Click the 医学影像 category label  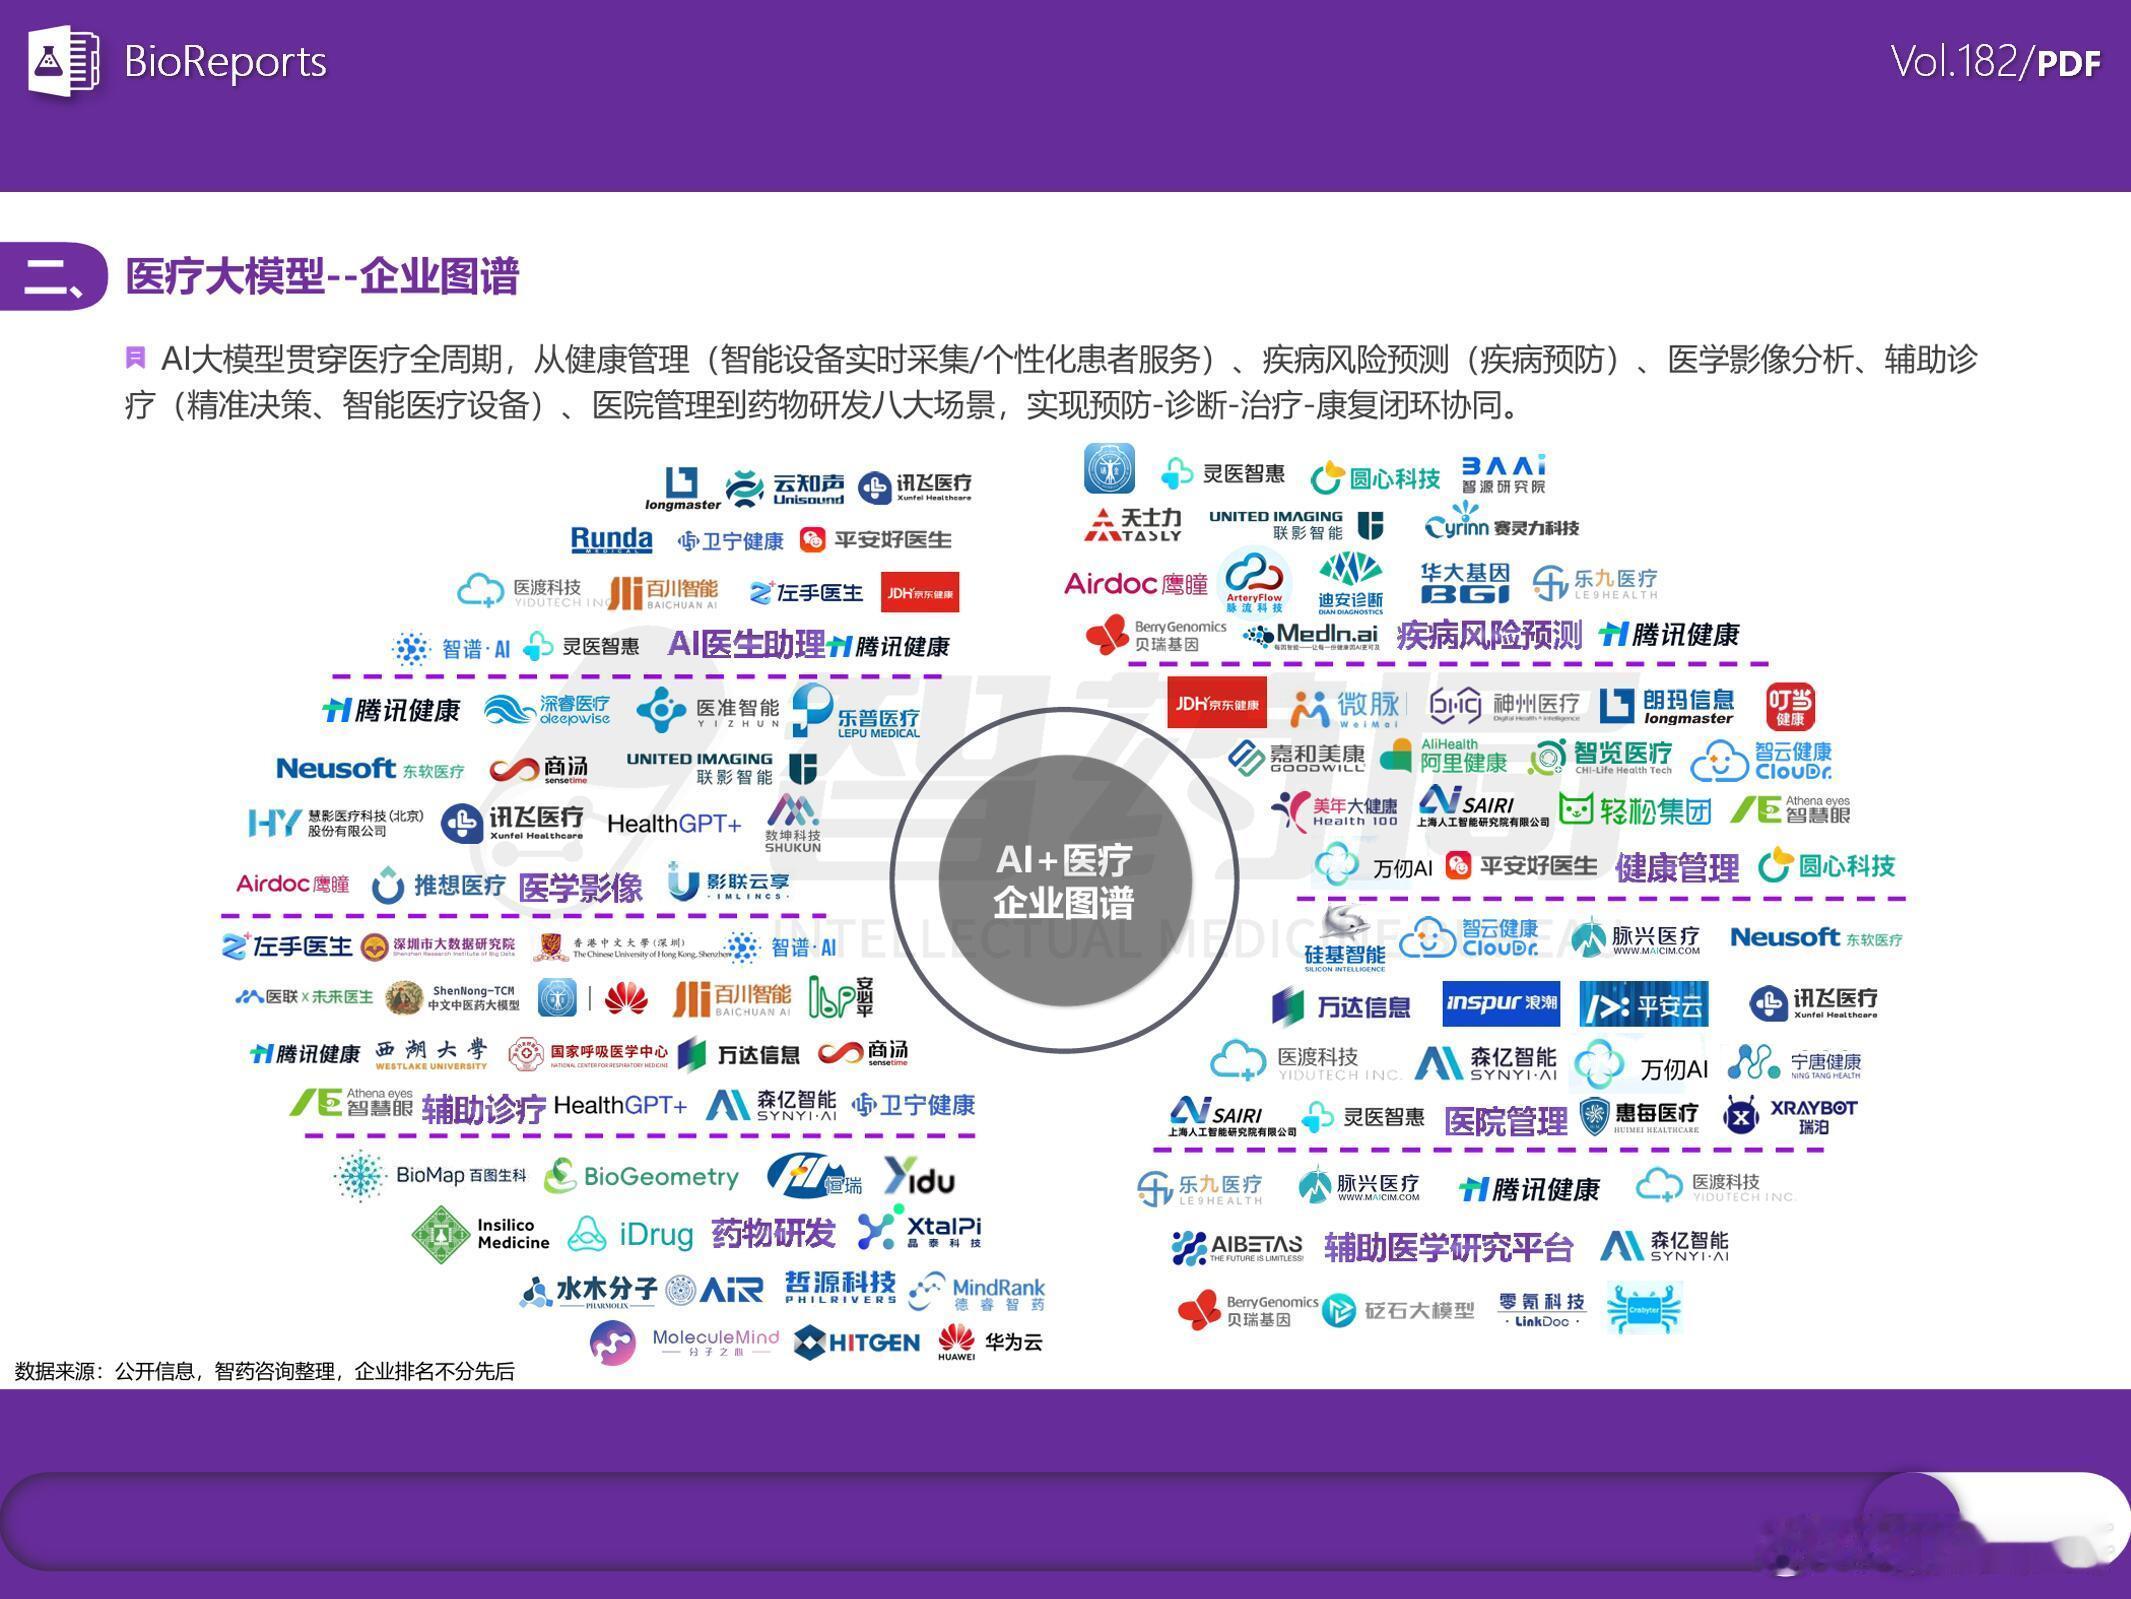580,887
